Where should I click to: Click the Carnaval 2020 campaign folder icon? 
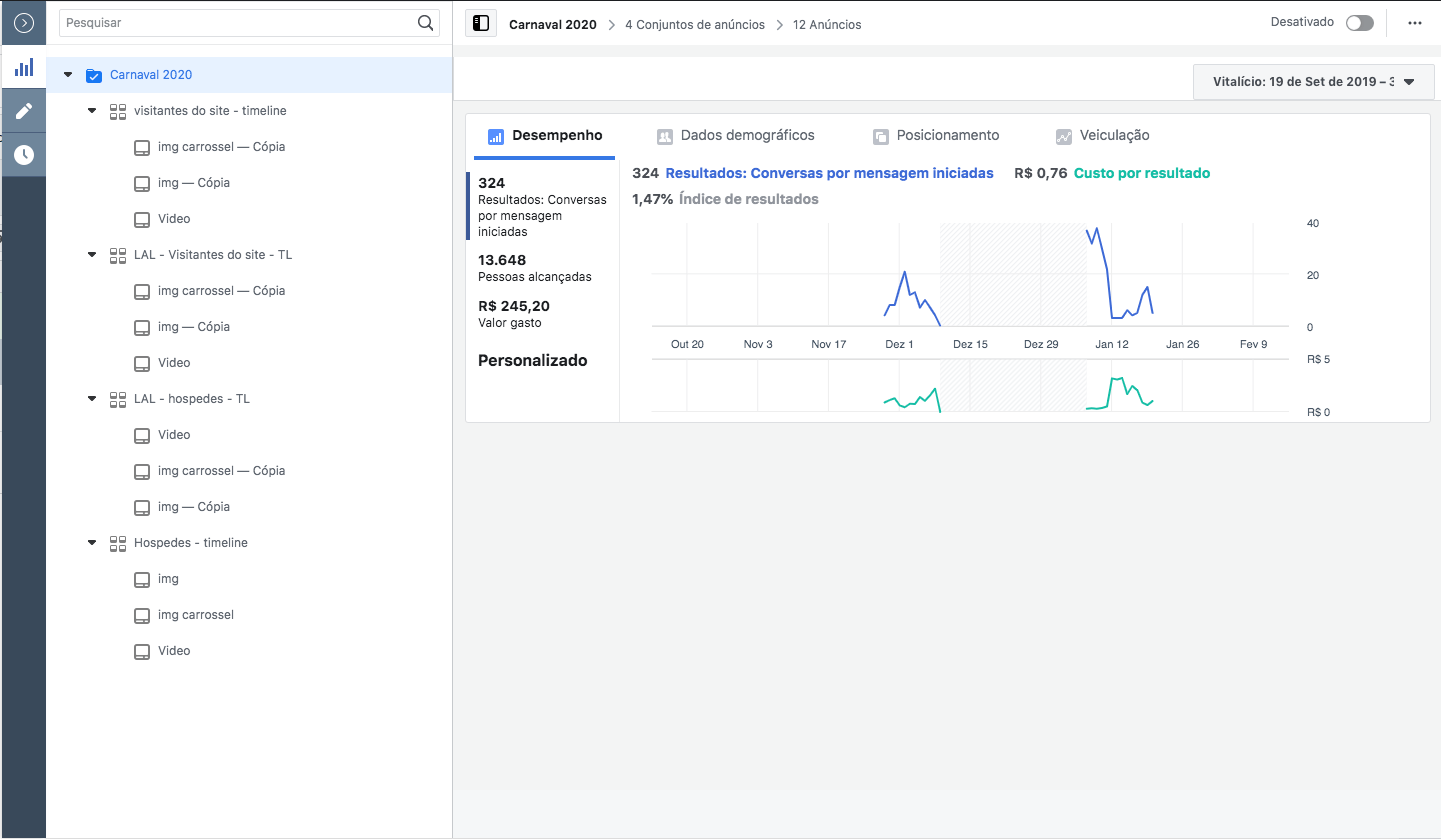(94, 75)
